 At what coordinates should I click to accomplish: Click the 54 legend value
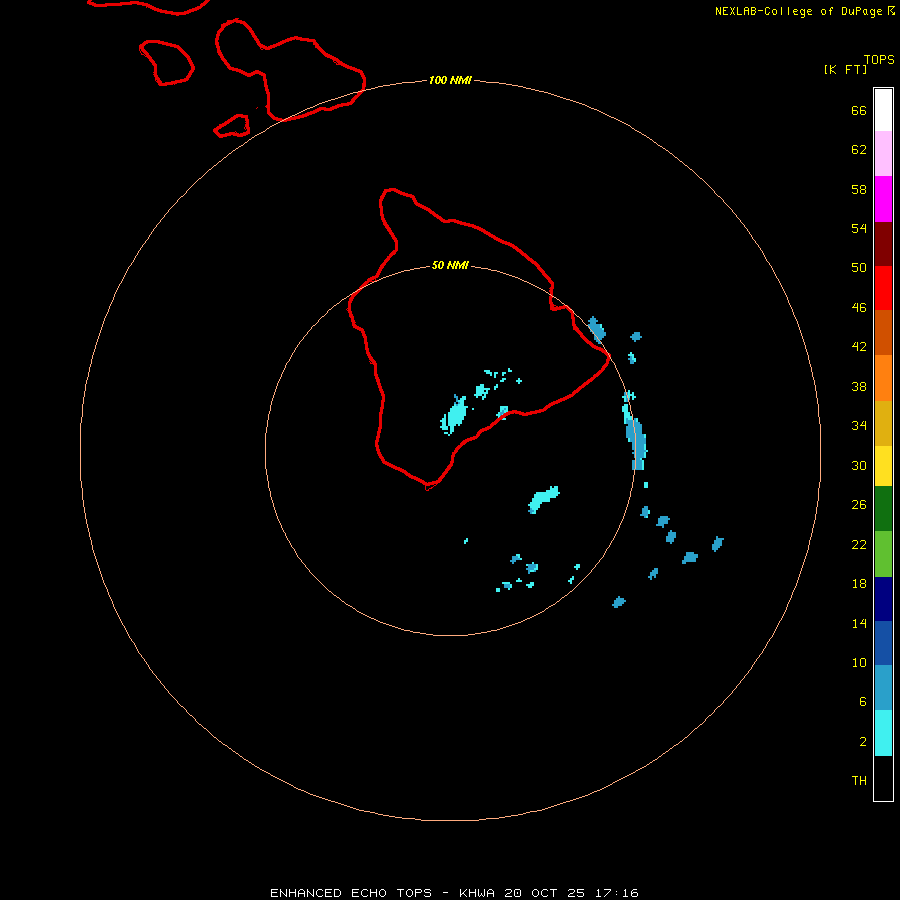pyautogui.click(x=859, y=228)
